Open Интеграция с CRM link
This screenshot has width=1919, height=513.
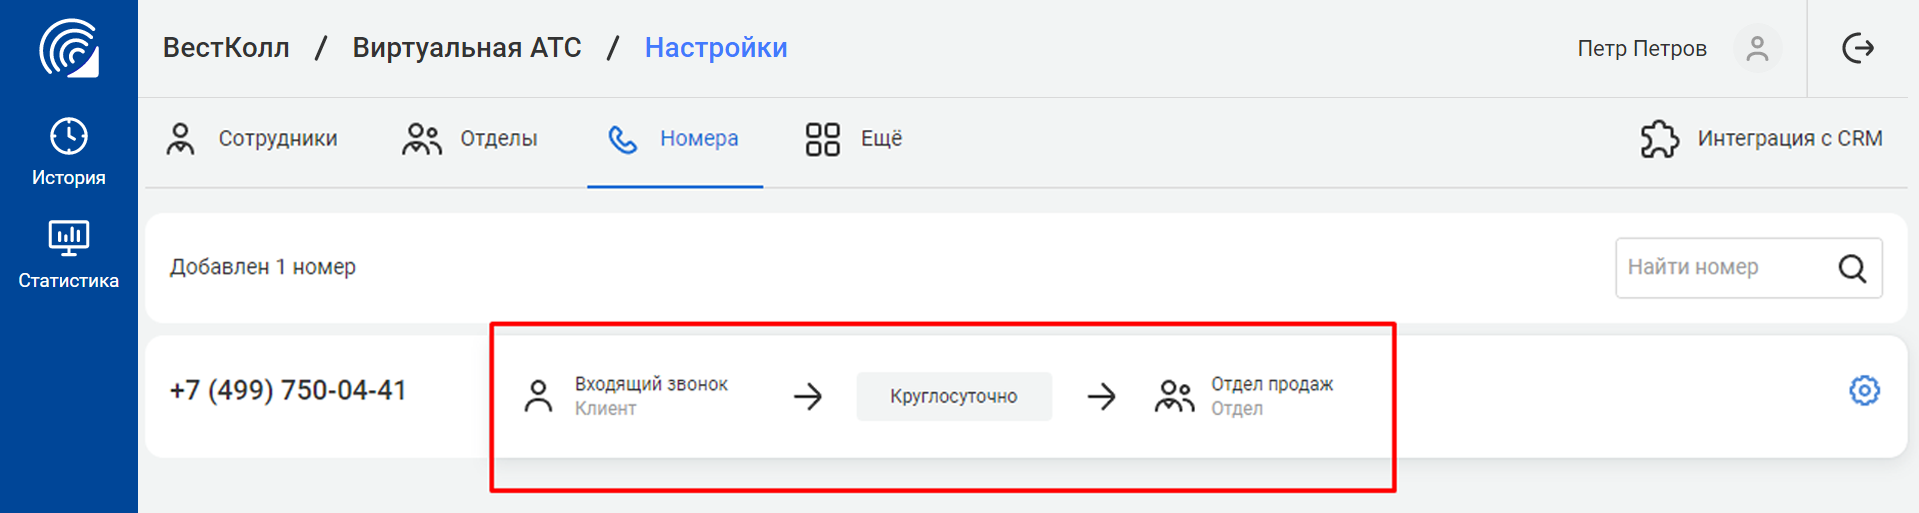coord(1762,139)
